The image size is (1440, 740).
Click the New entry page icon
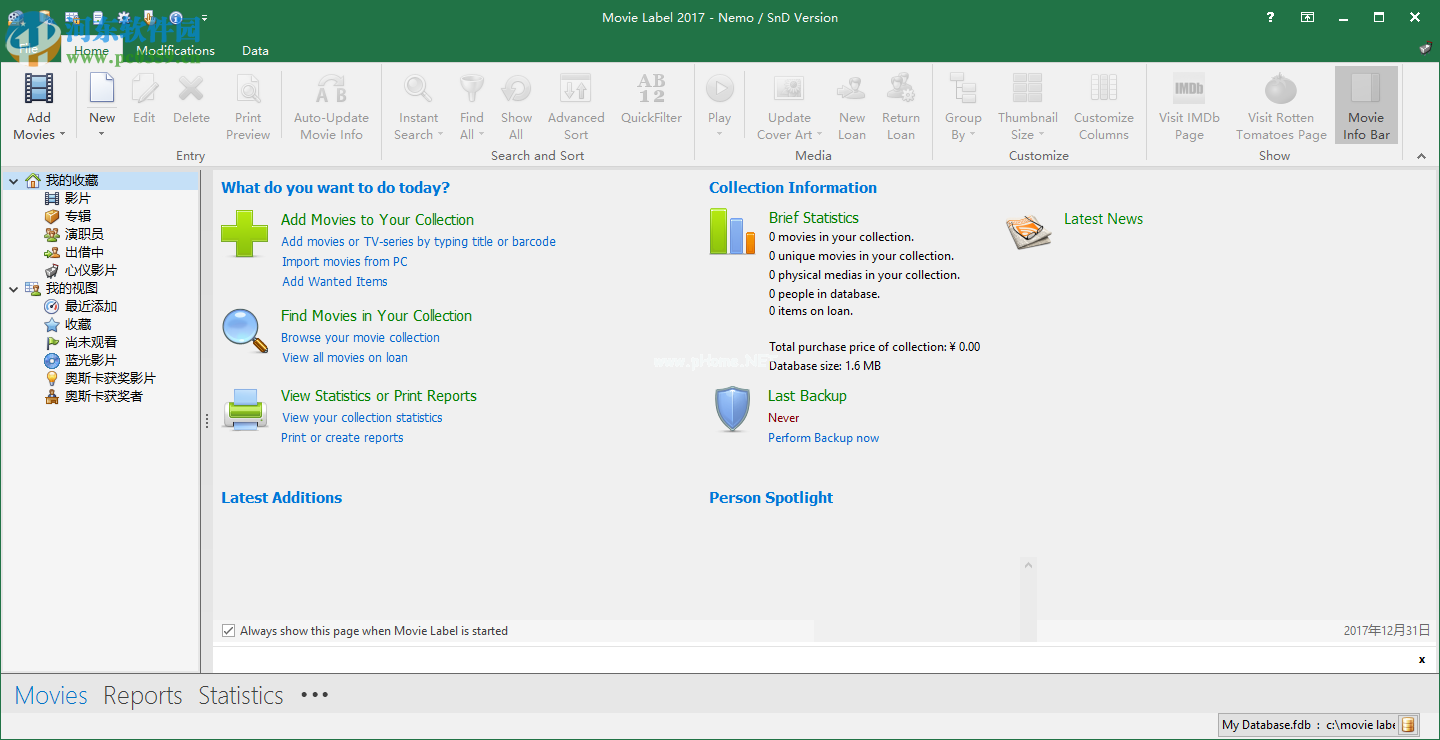(102, 89)
